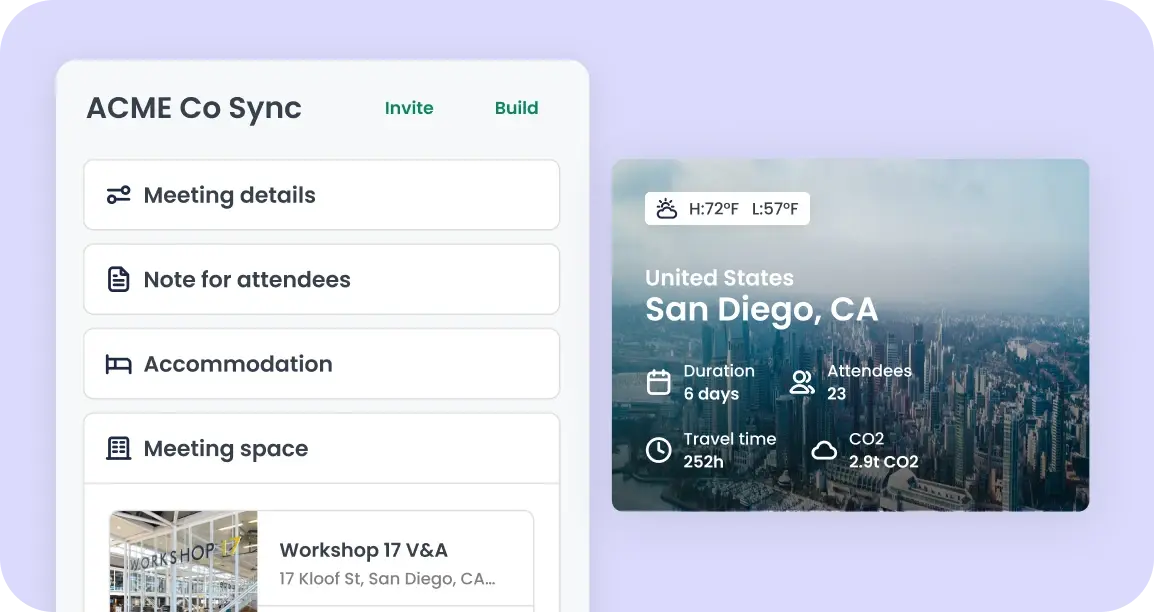Screen dimensions: 1154x612
Task: Click the Duration calendar icon
Action: [659, 382]
